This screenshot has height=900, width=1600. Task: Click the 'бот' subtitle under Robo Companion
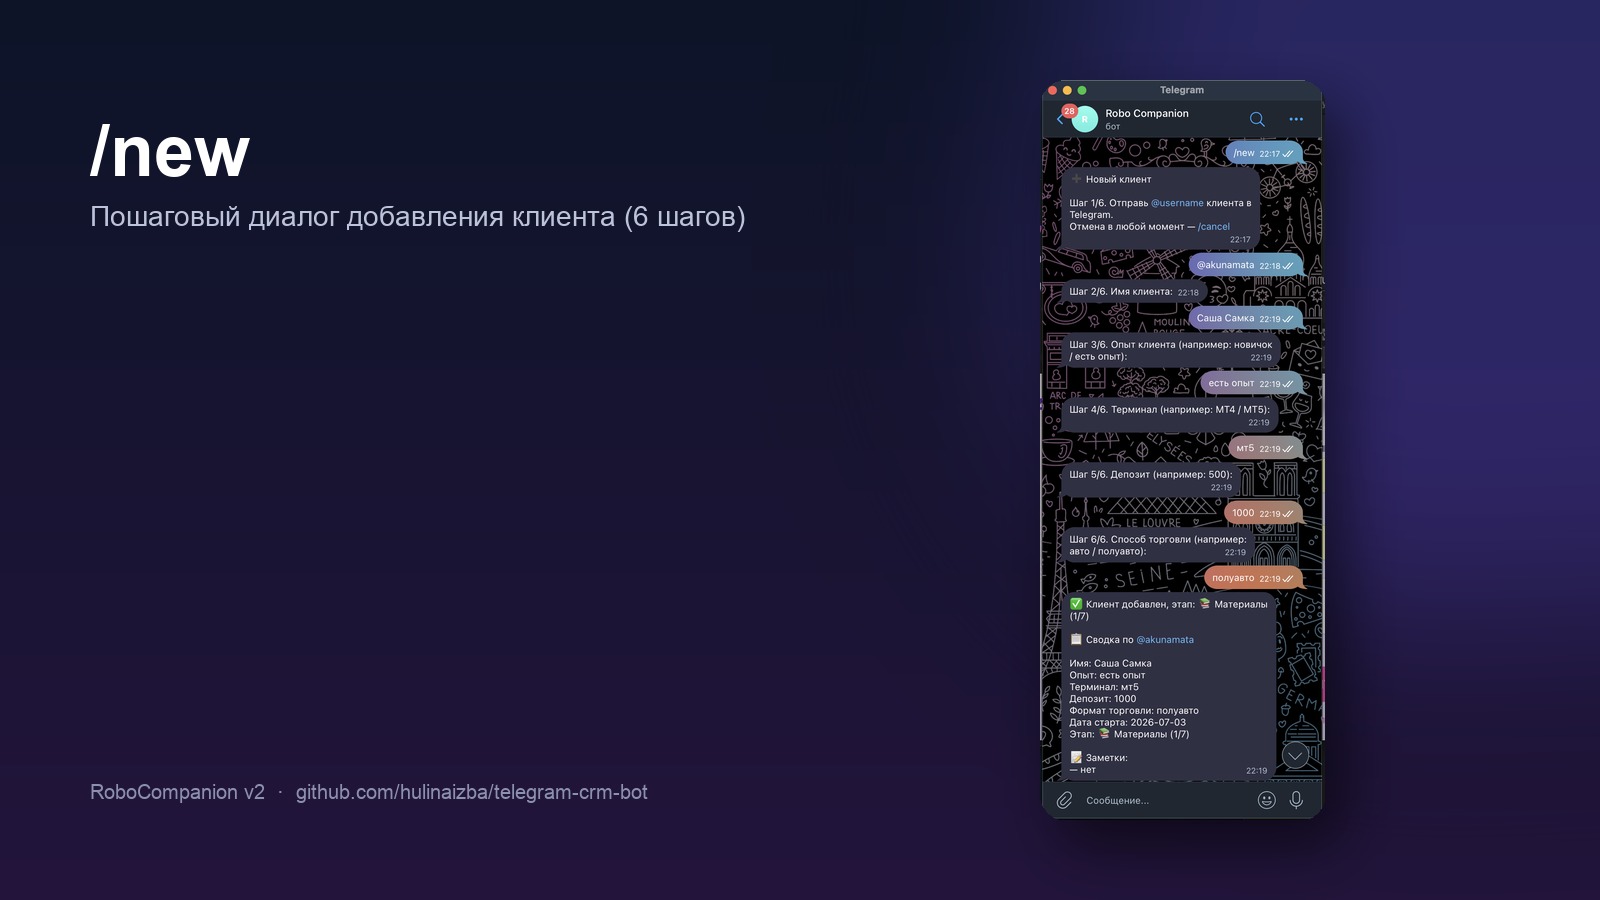(x=1113, y=127)
